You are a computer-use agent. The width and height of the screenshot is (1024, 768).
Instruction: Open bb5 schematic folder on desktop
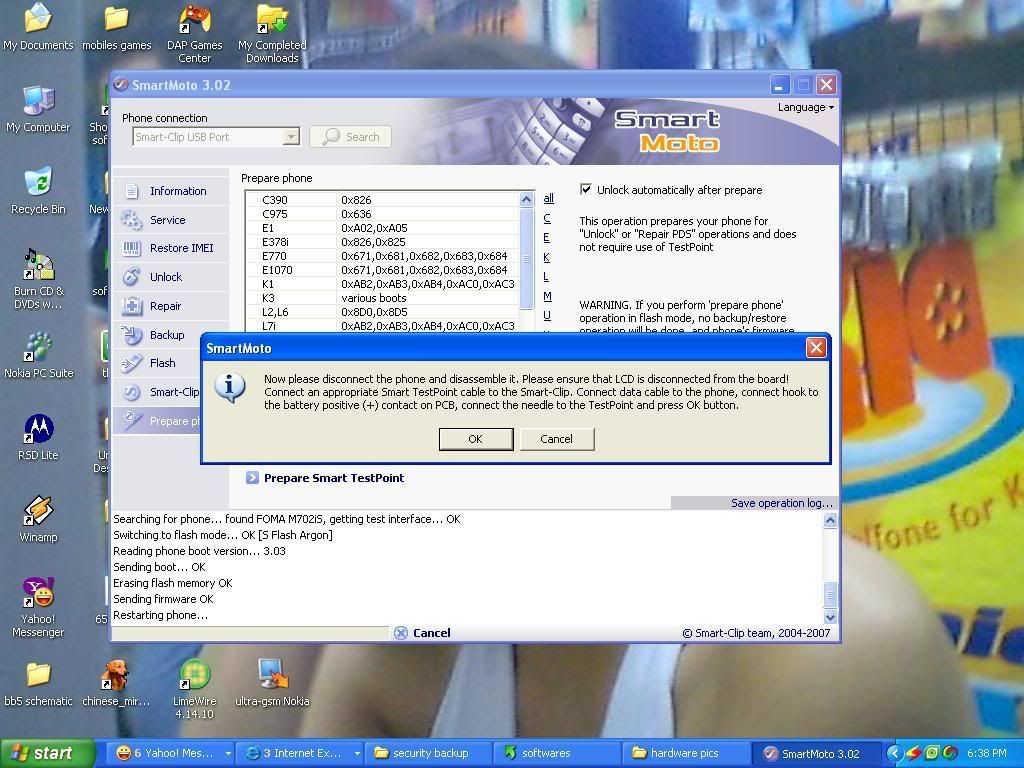pos(38,683)
